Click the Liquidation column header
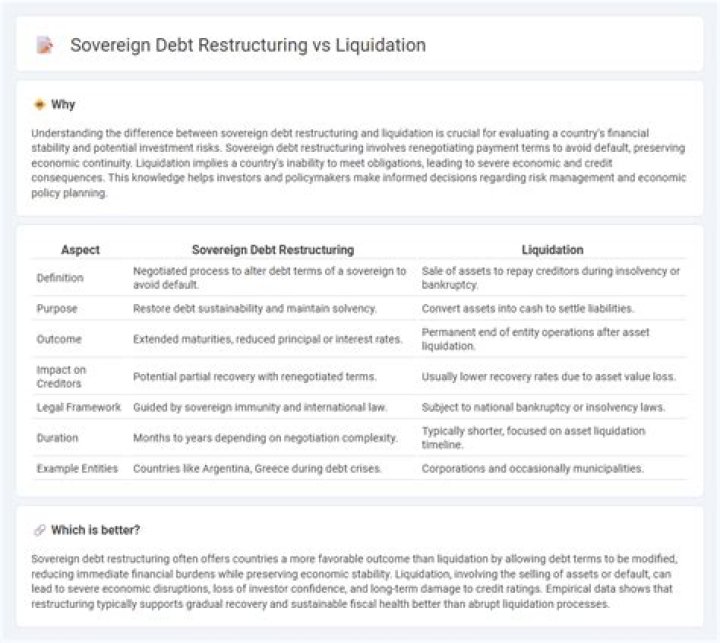The width and height of the screenshot is (720, 643). click(x=552, y=250)
